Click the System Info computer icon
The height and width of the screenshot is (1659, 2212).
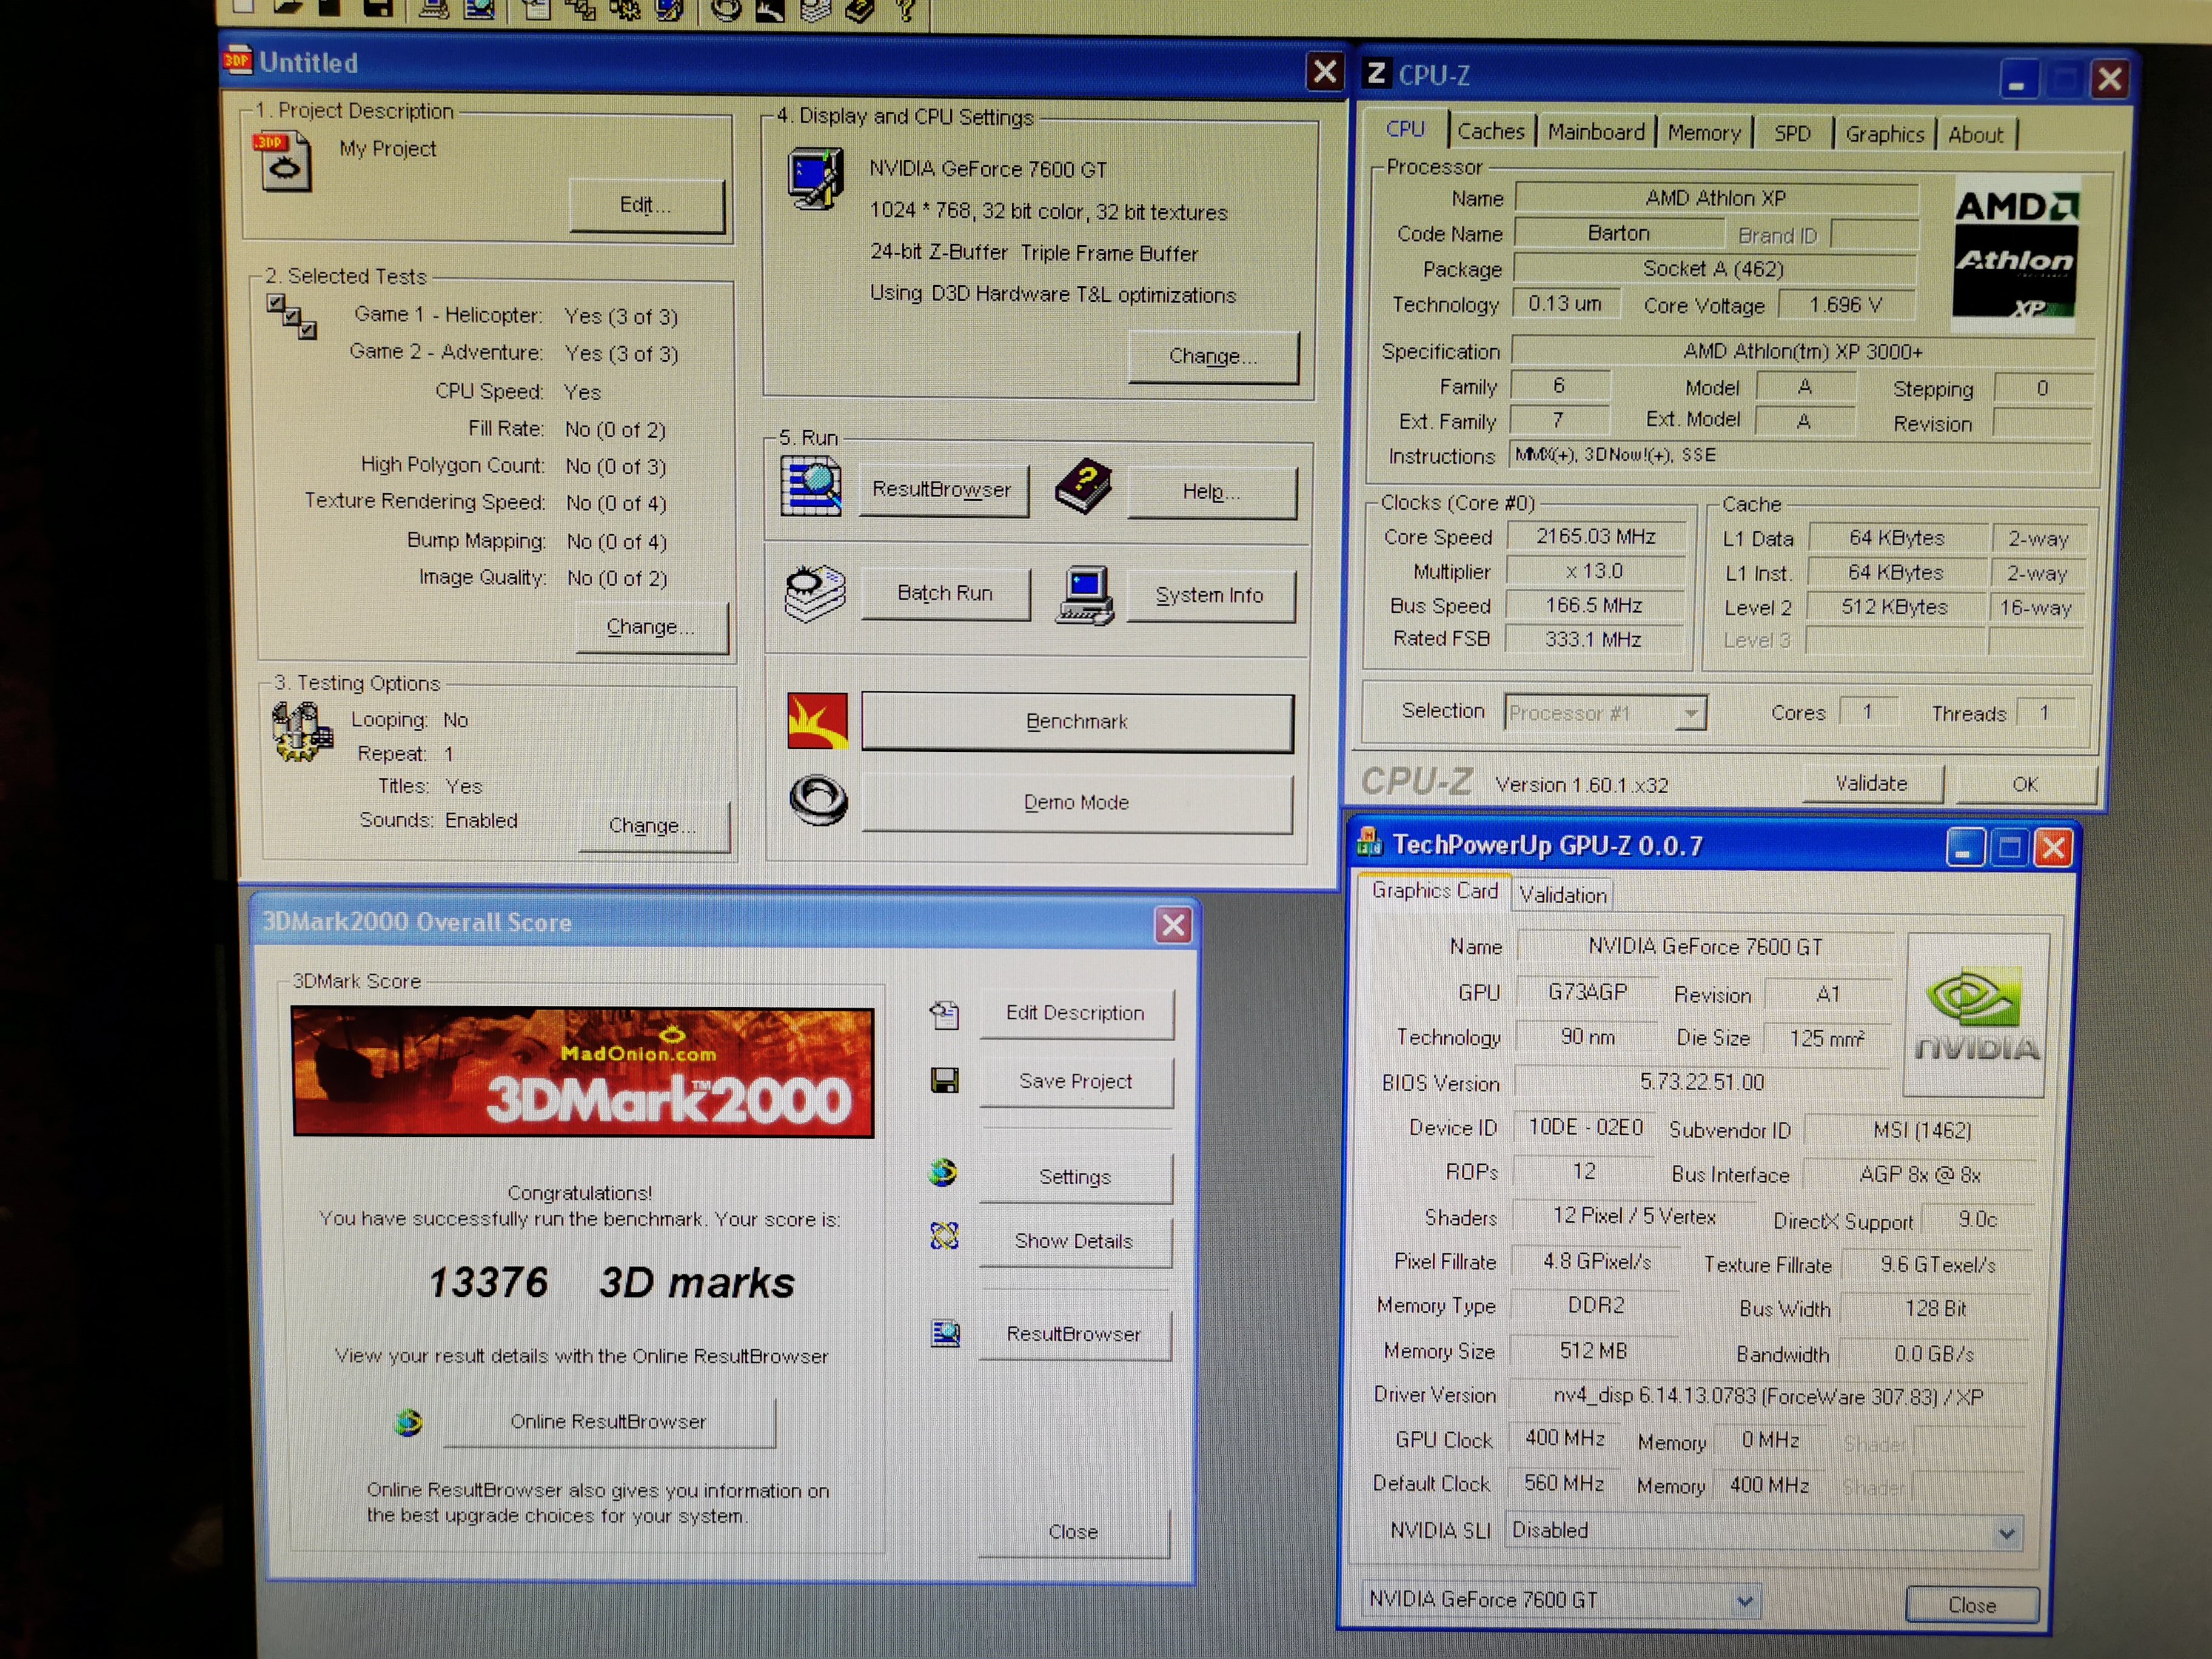click(1085, 595)
